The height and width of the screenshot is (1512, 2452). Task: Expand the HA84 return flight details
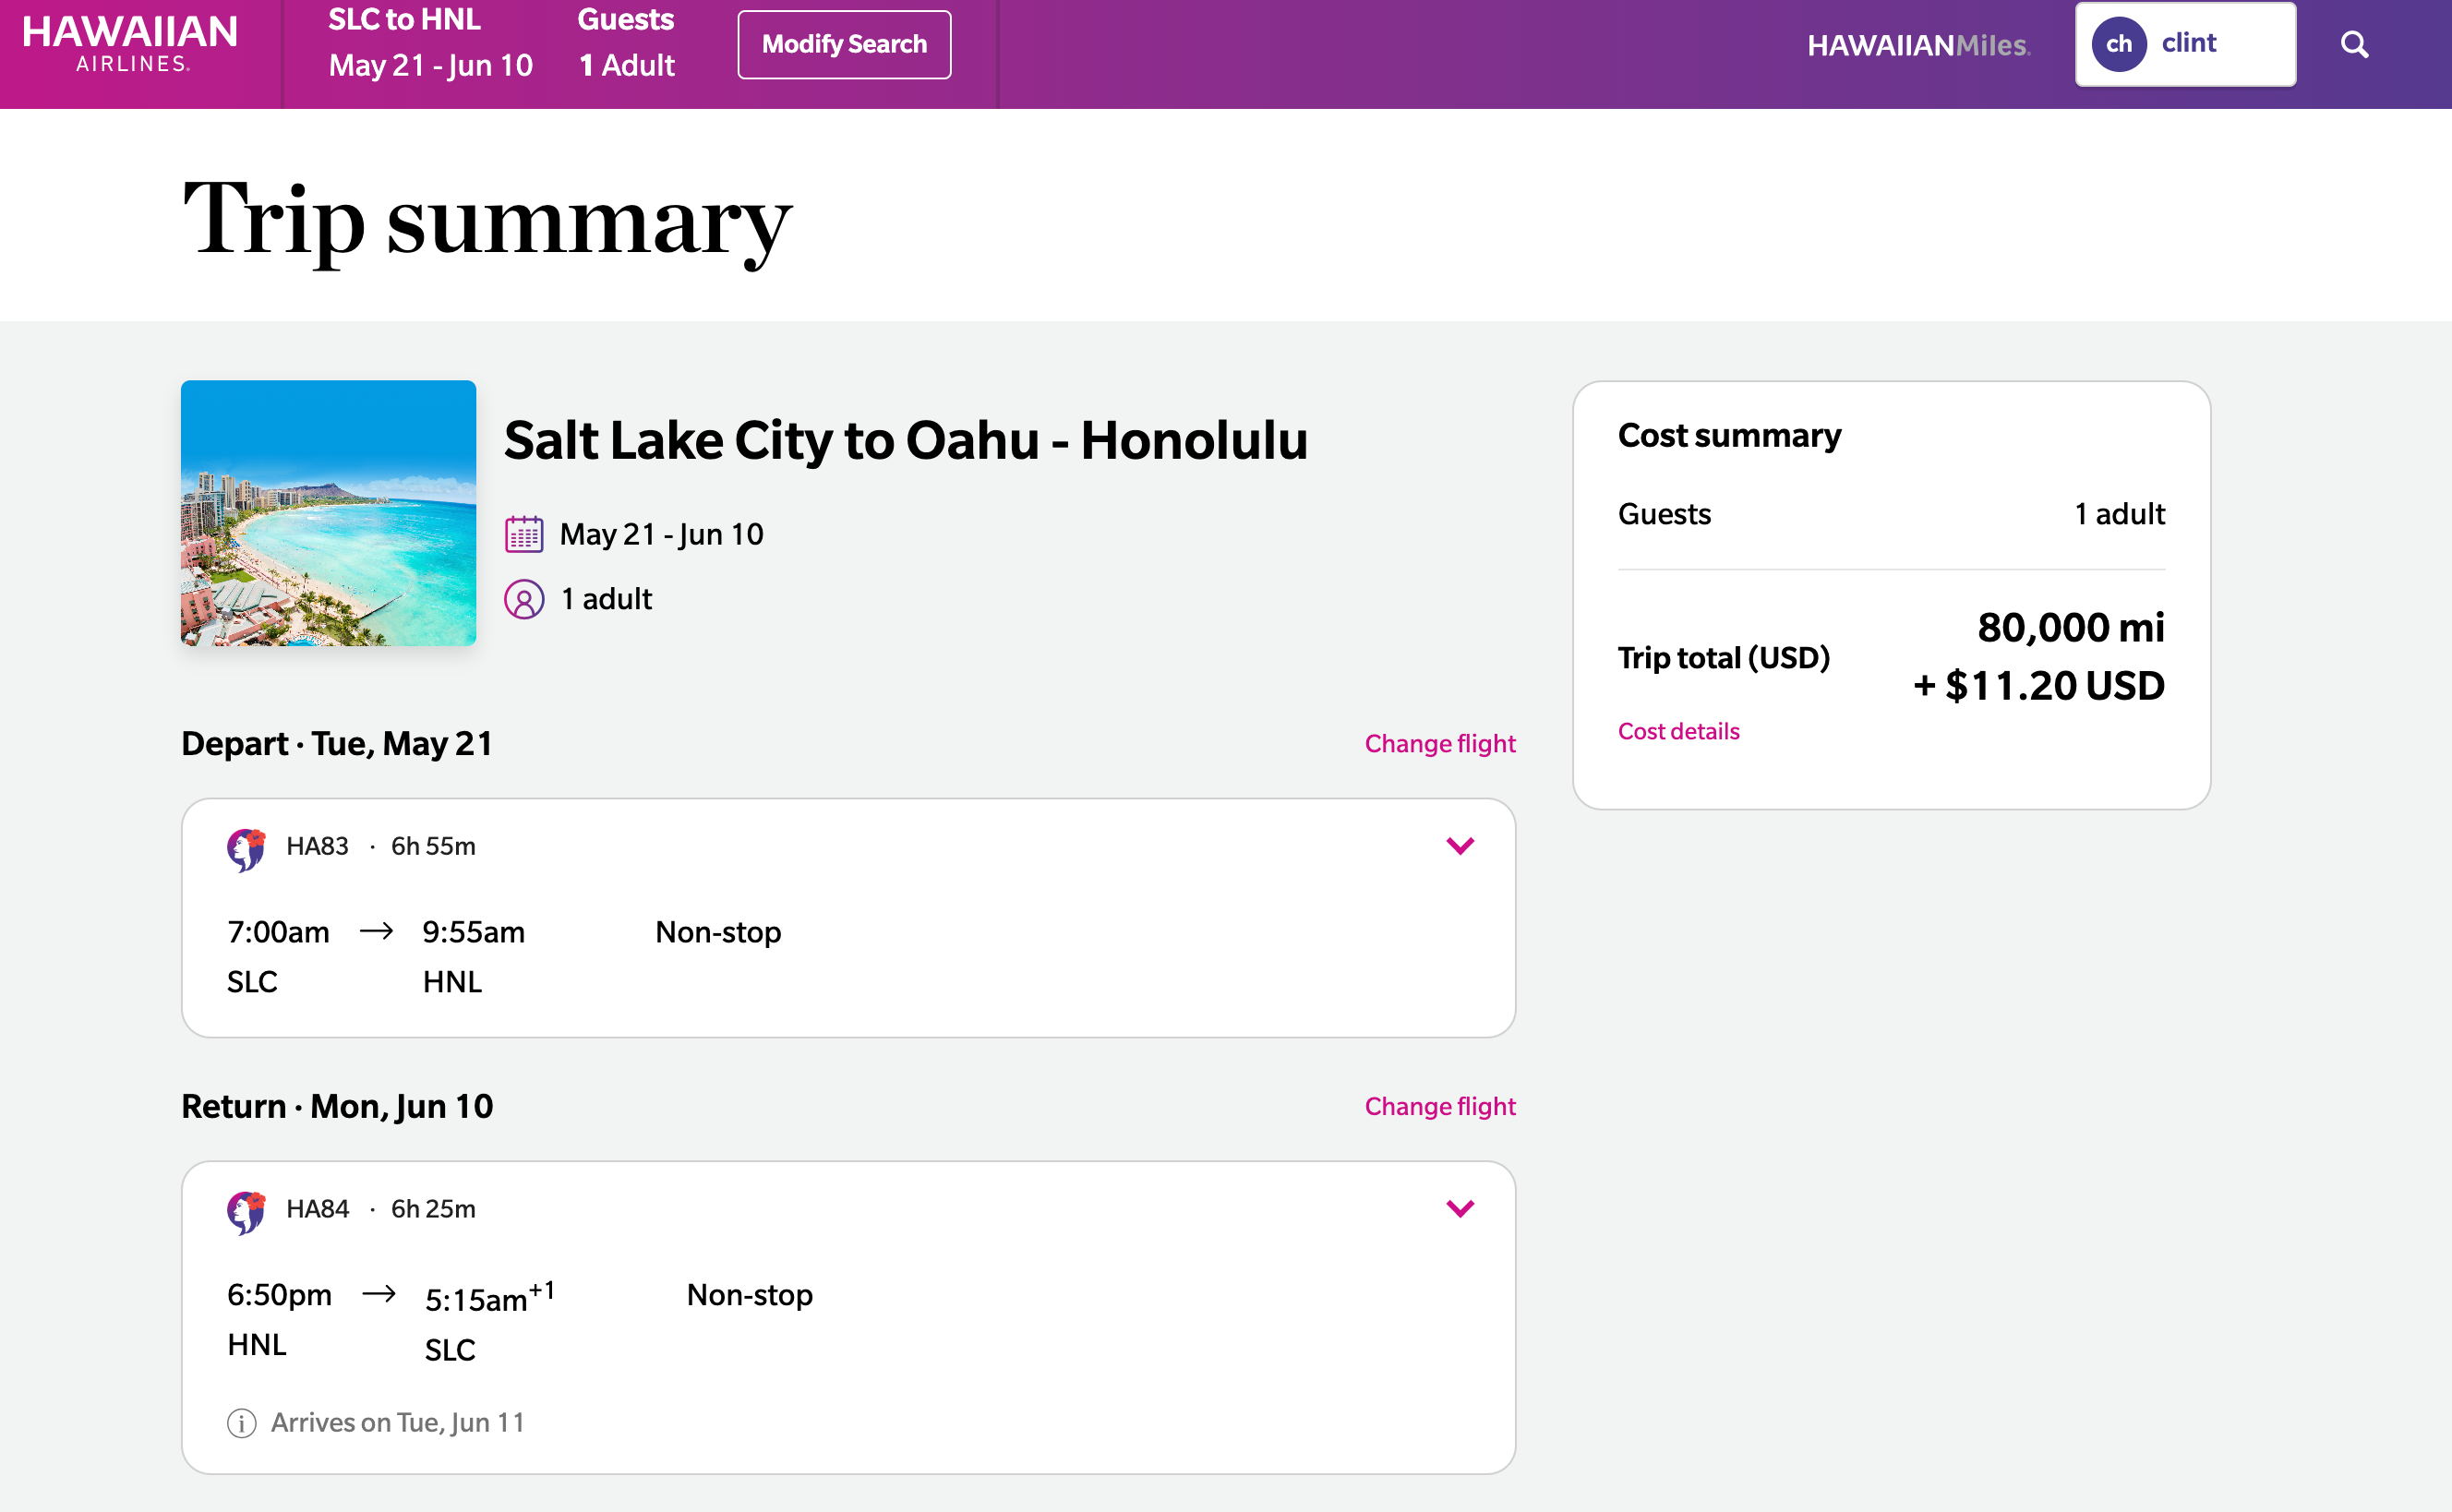(x=1463, y=1208)
